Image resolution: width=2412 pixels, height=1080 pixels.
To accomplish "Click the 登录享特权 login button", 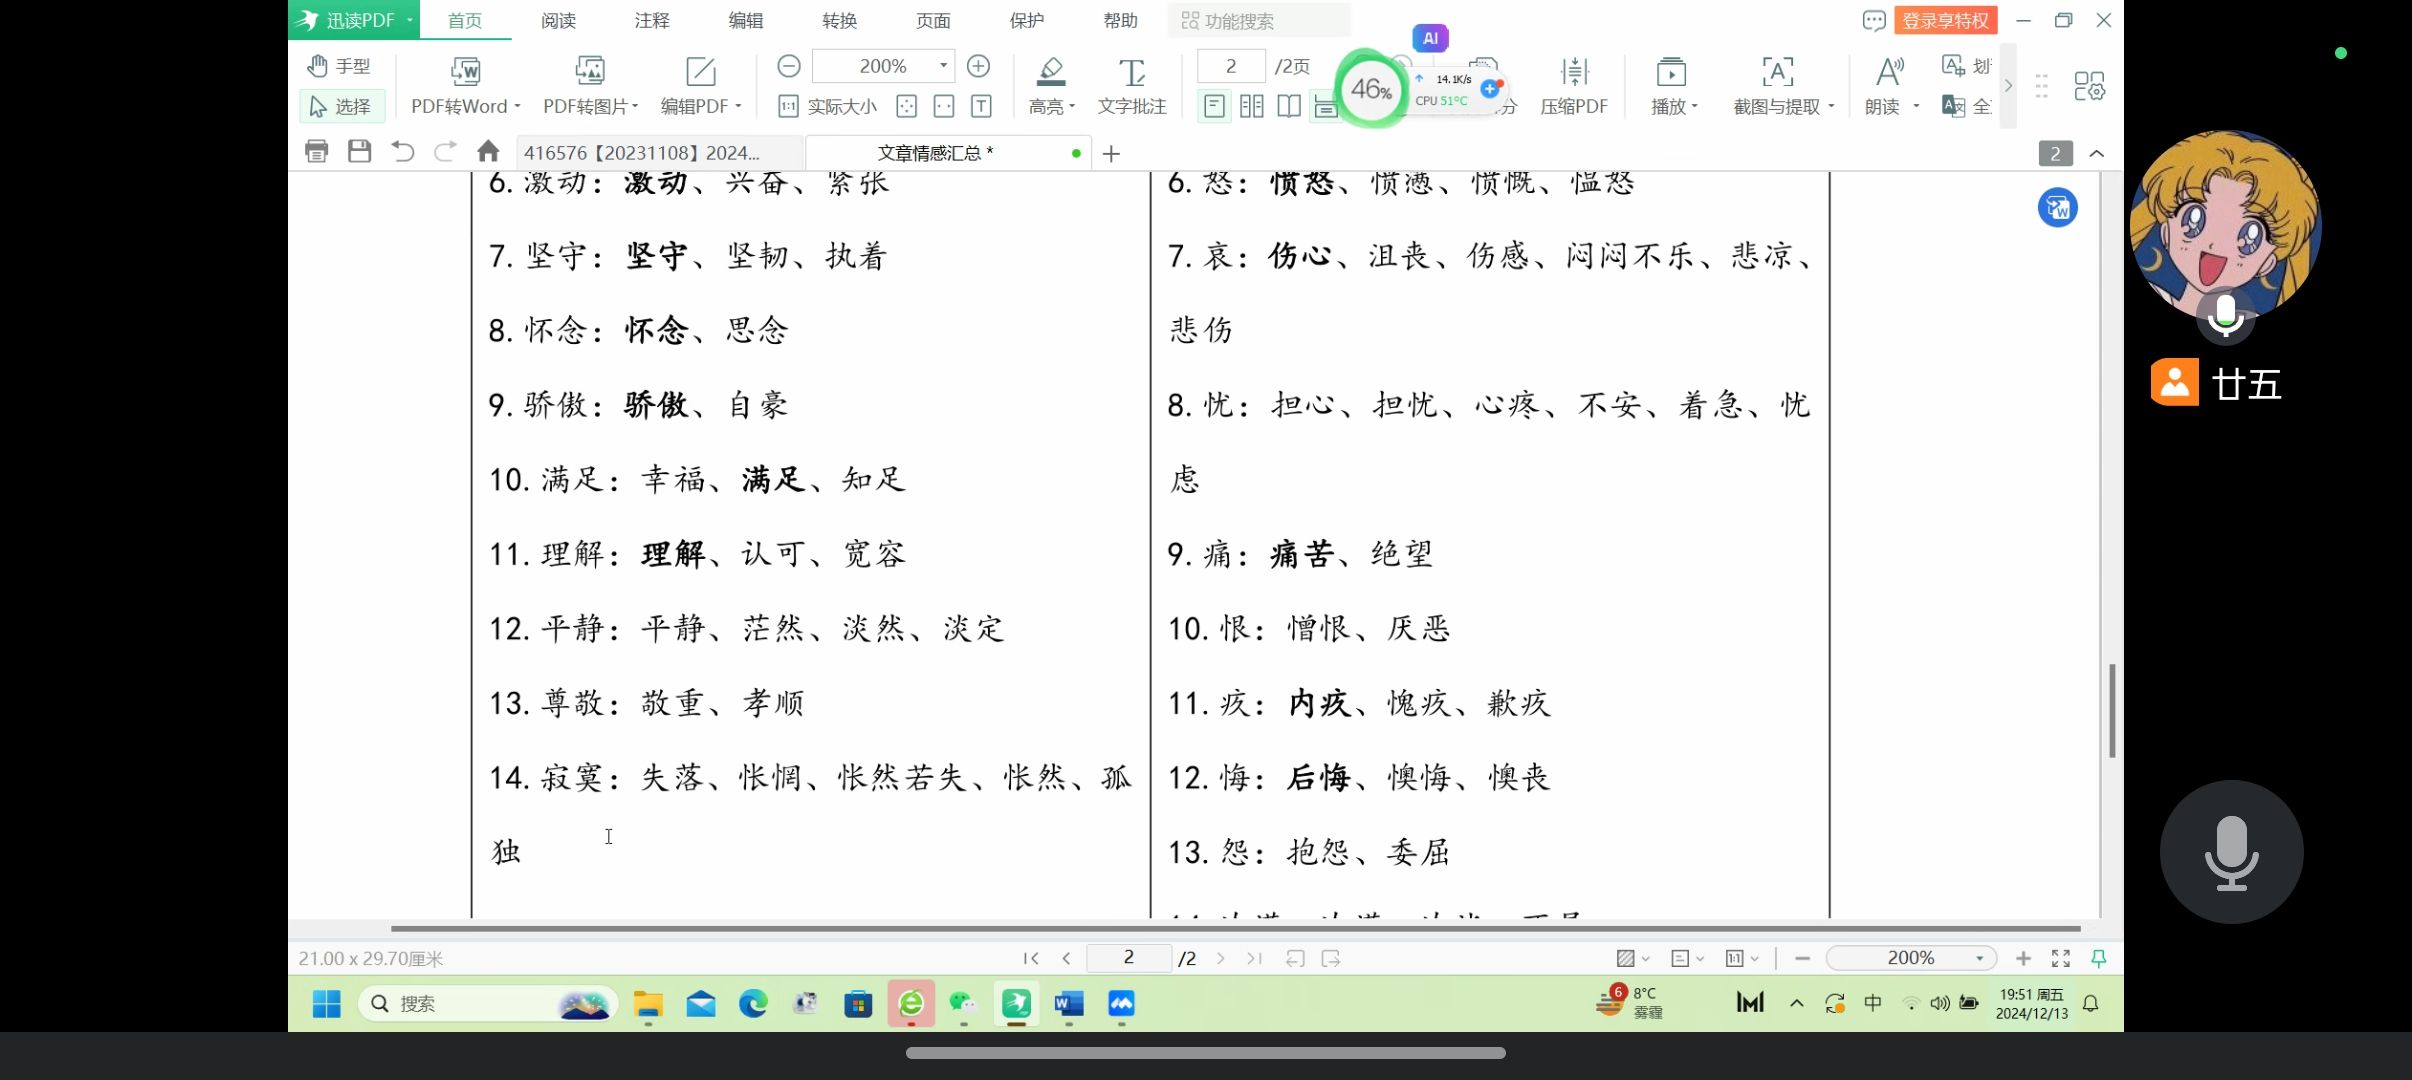I will click(x=1945, y=20).
